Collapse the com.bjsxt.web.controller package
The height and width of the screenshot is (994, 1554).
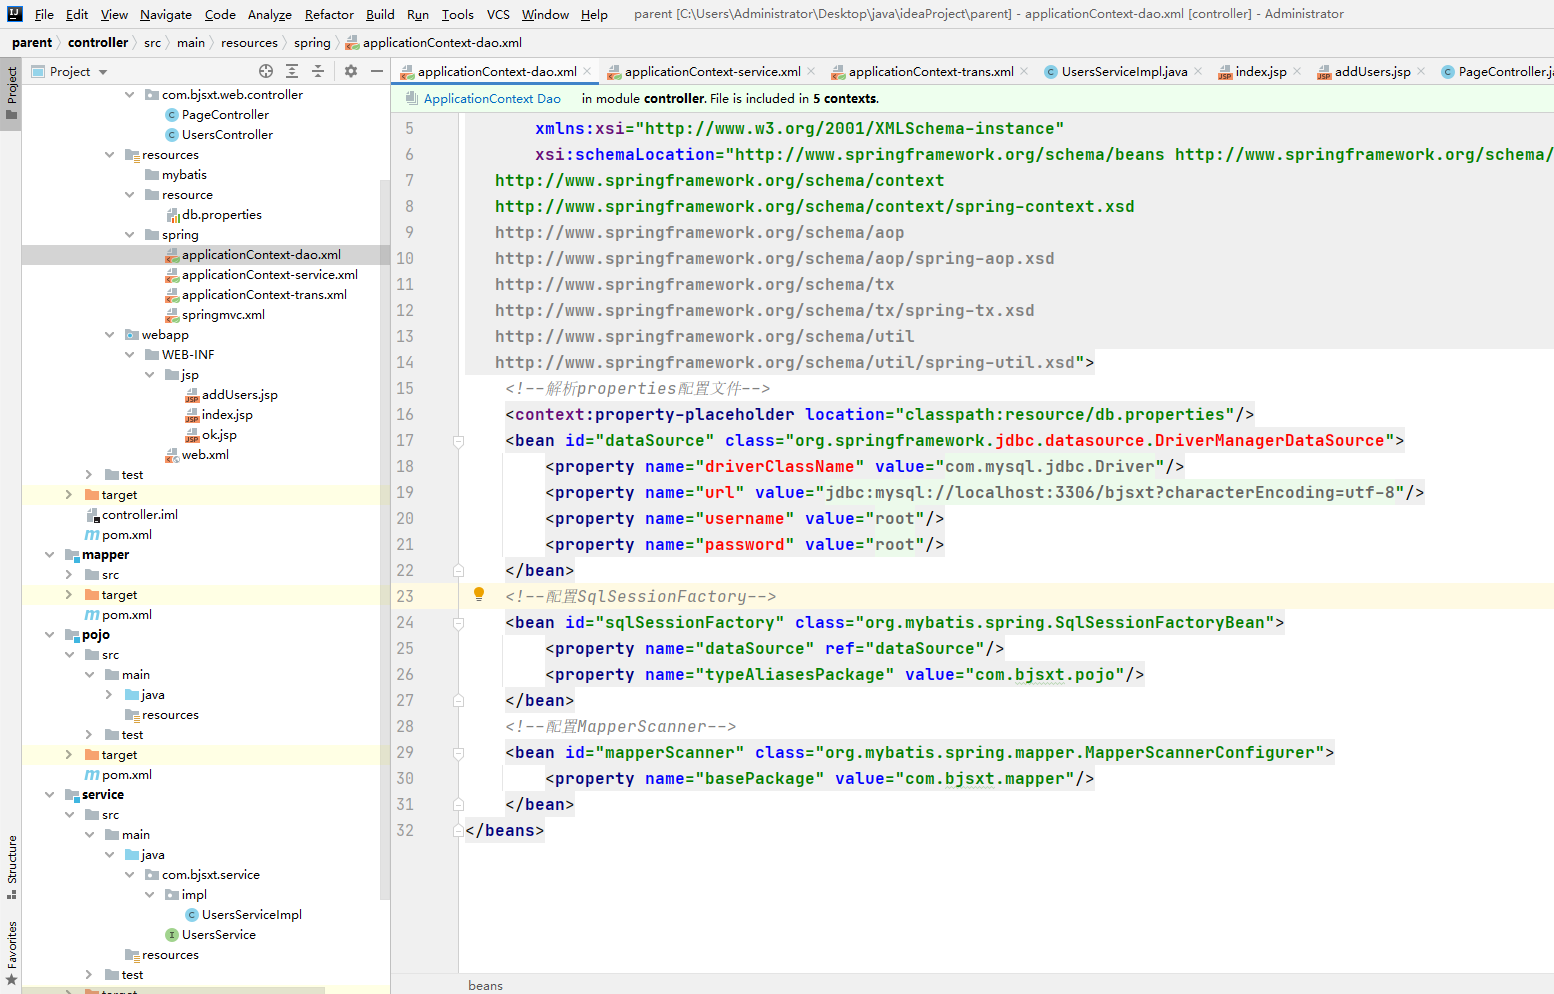click(130, 95)
